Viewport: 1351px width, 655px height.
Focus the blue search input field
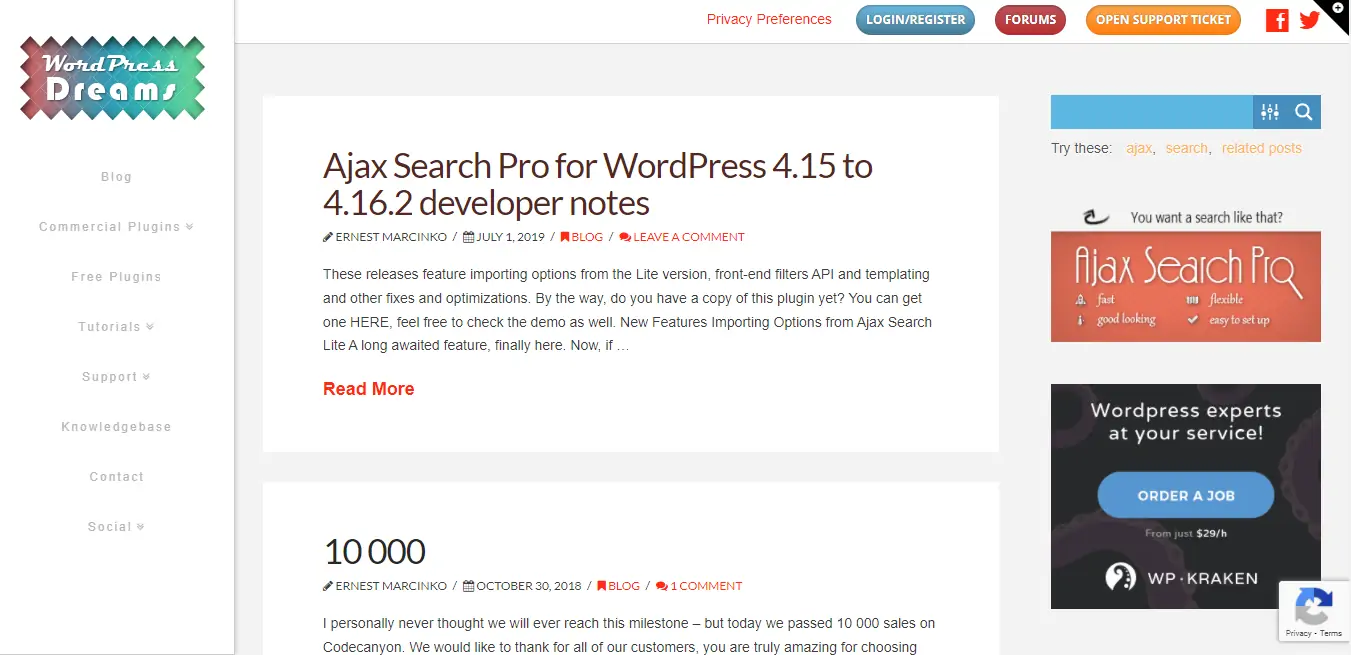click(x=1152, y=112)
